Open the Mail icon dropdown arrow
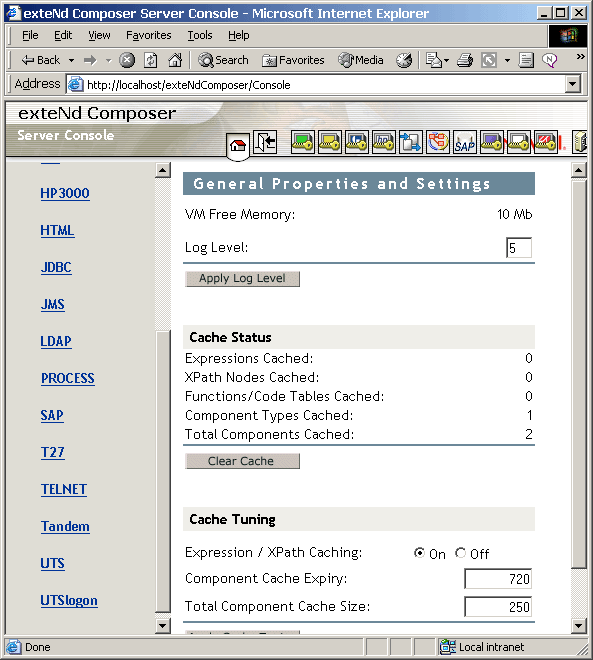593x660 pixels. [x=447, y=61]
